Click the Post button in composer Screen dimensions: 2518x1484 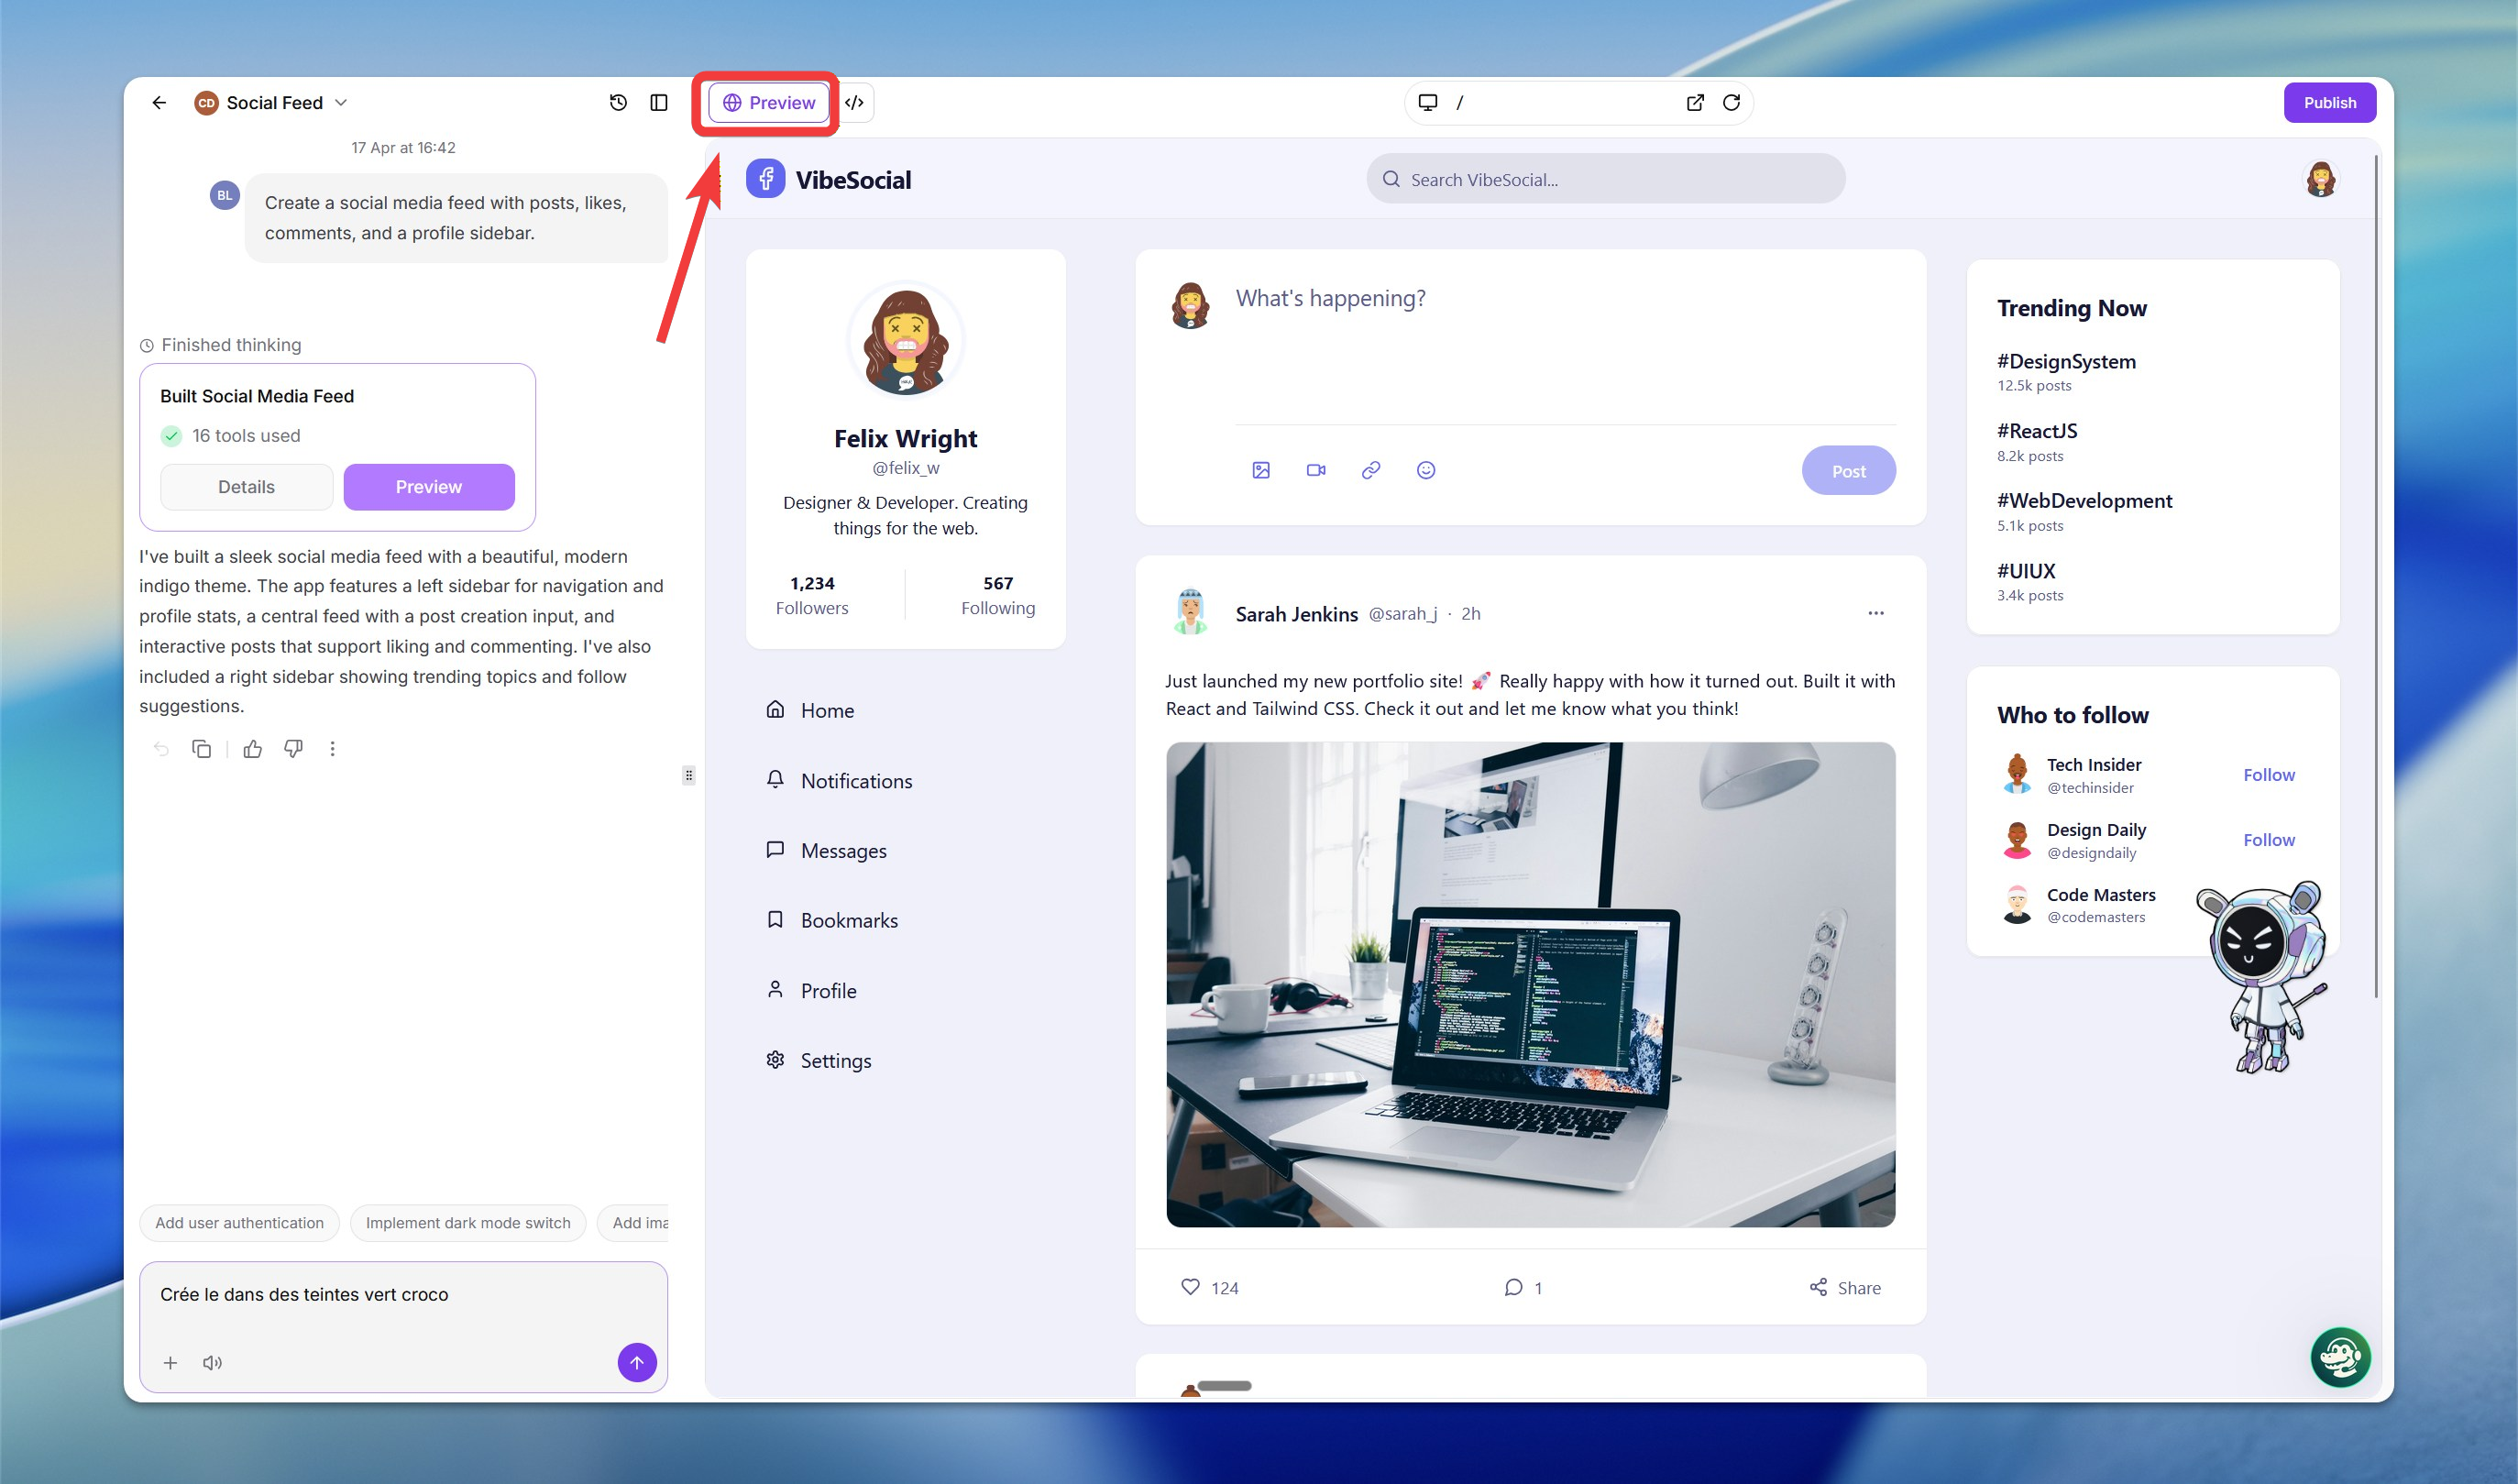pos(1848,470)
